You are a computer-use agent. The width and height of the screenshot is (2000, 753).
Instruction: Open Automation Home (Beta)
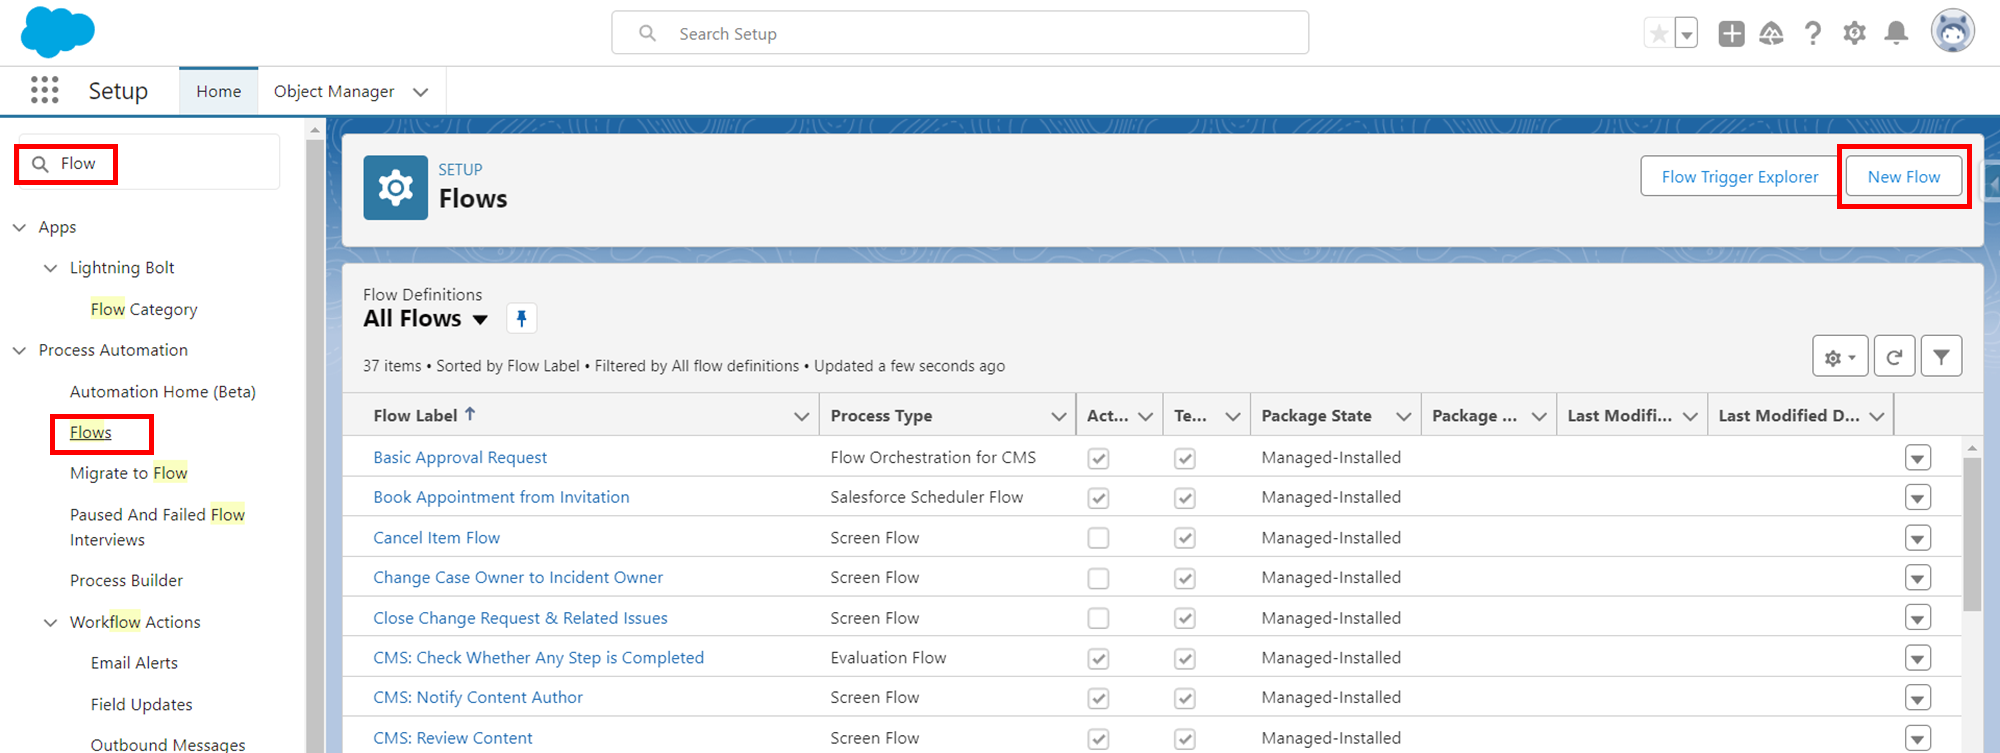[x=162, y=391]
